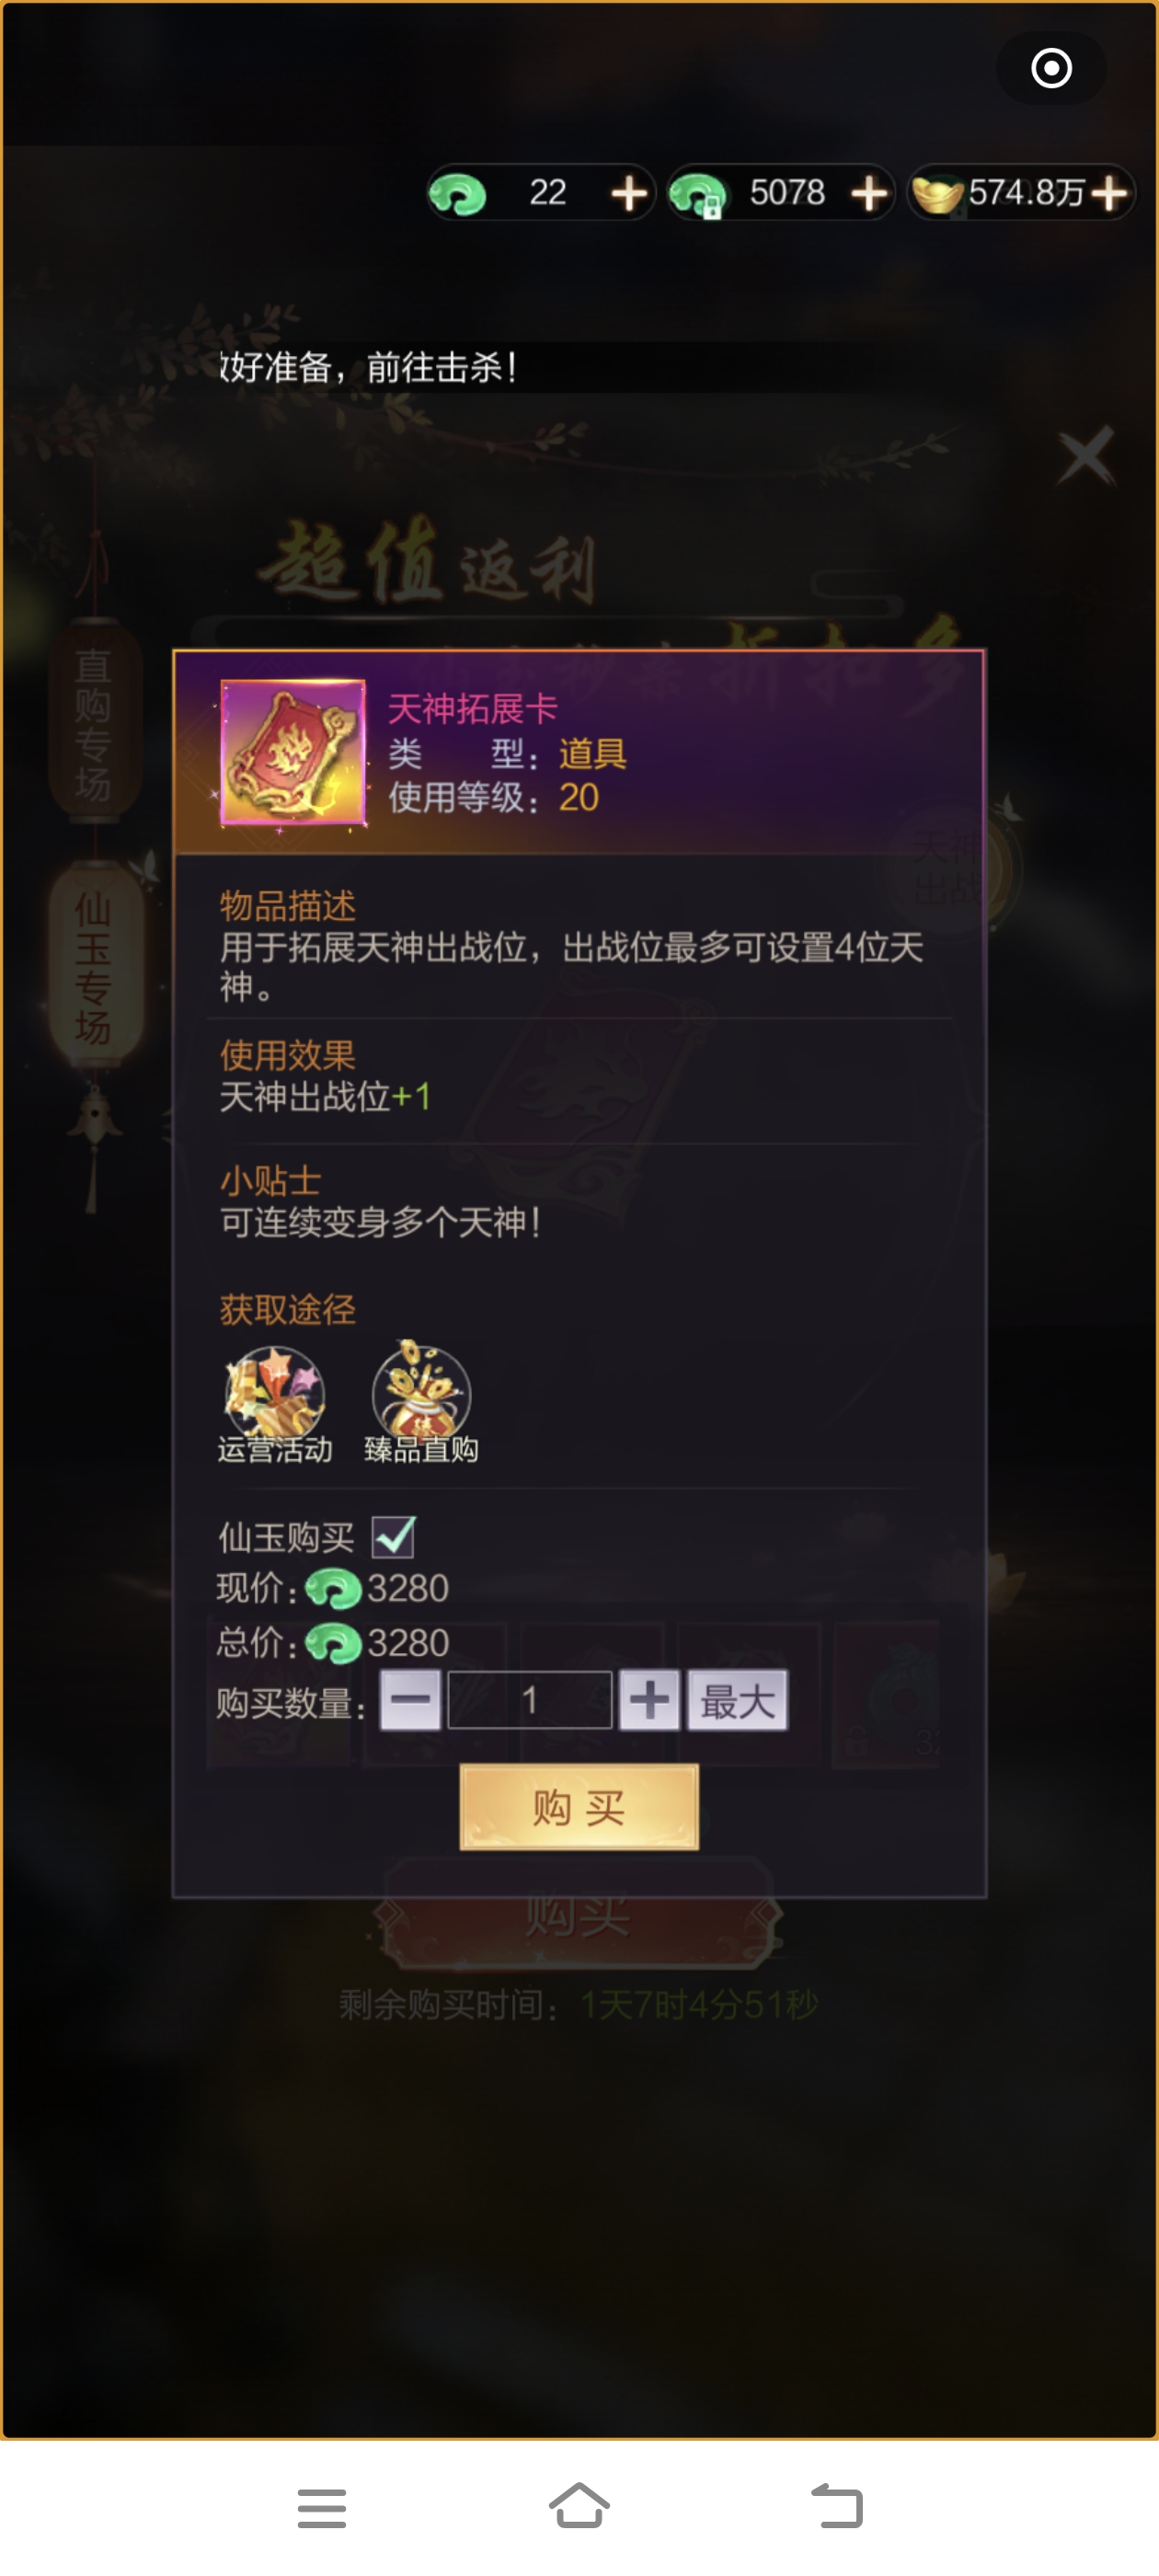Image resolution: width=1159 pixels, height=2576 pixels.
Task: Open the Android recent apps menu
Action: 322,2508
